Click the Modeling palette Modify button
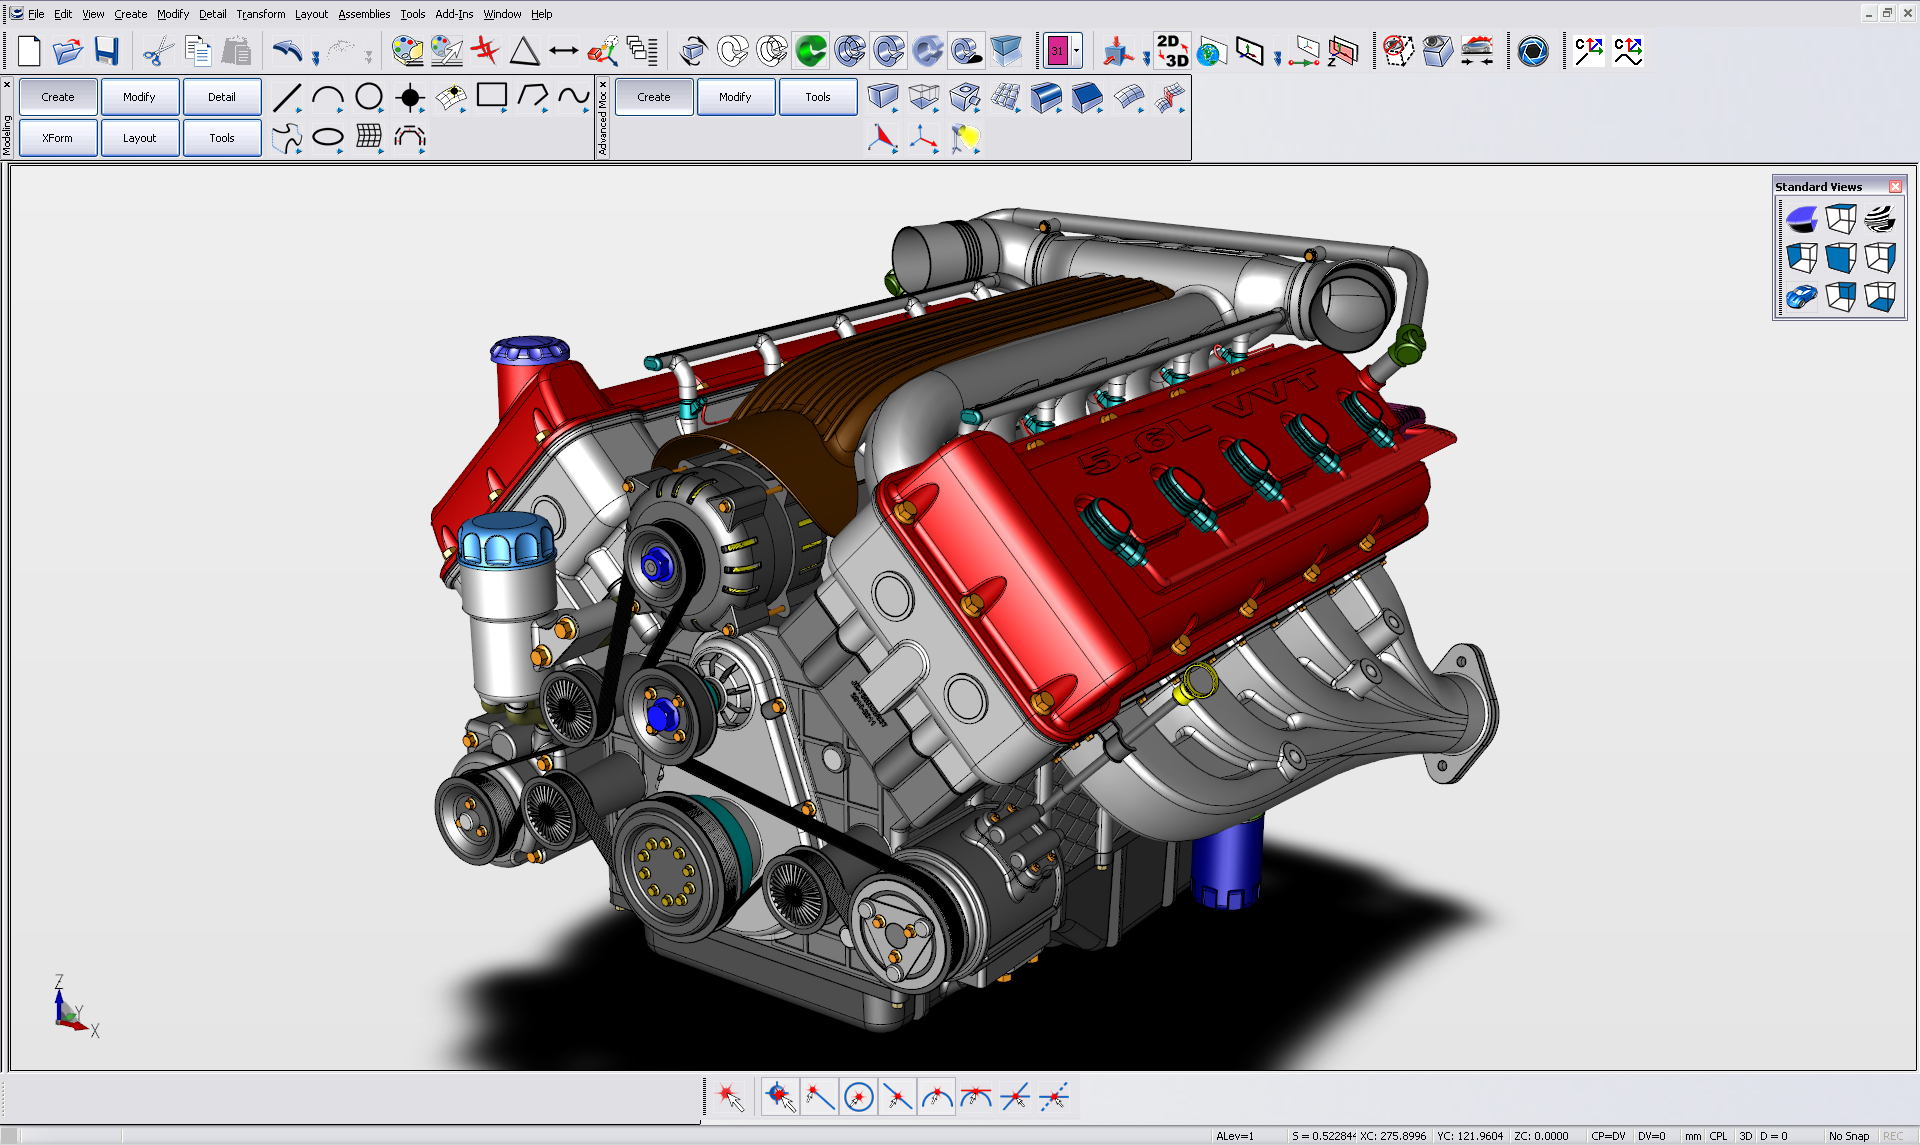Image resolution: width=1920 pixels, height=1145 pixels. [x=139, y=97]
